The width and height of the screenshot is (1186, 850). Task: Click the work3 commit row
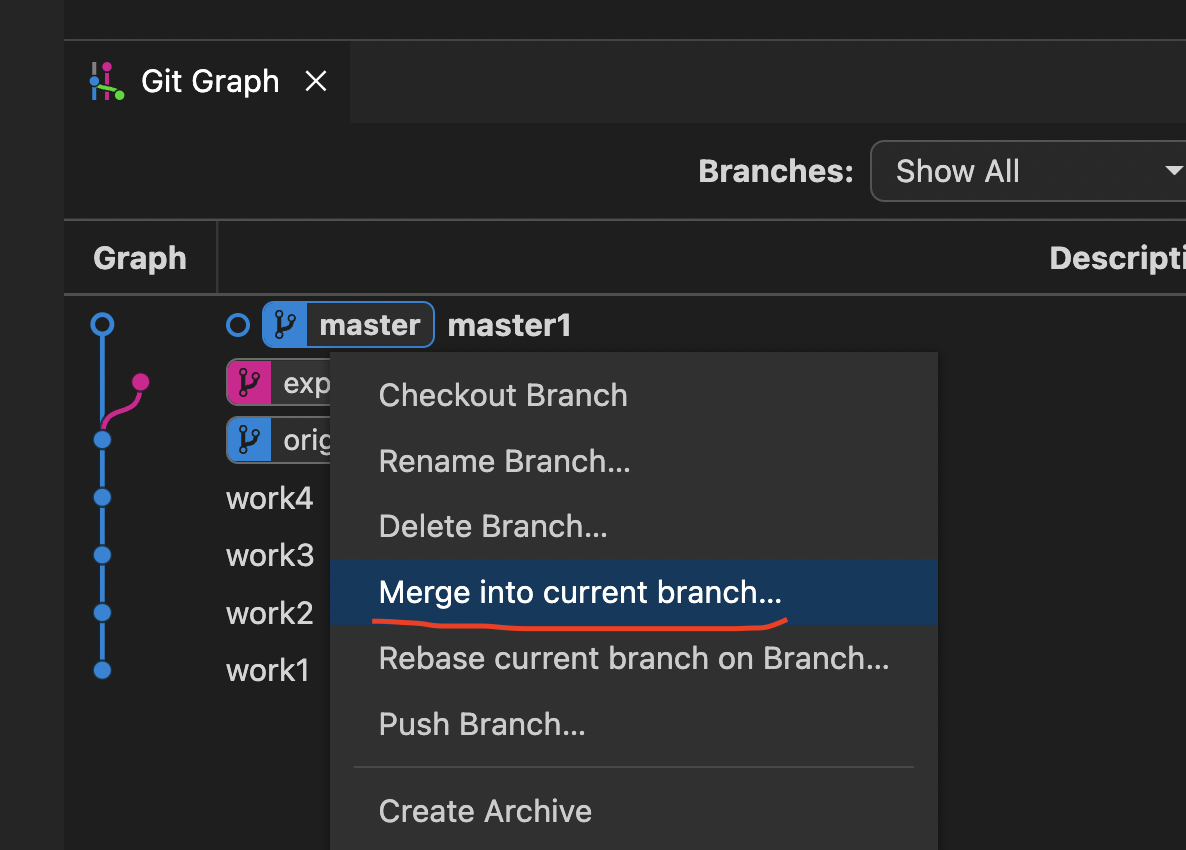(269, 556)
